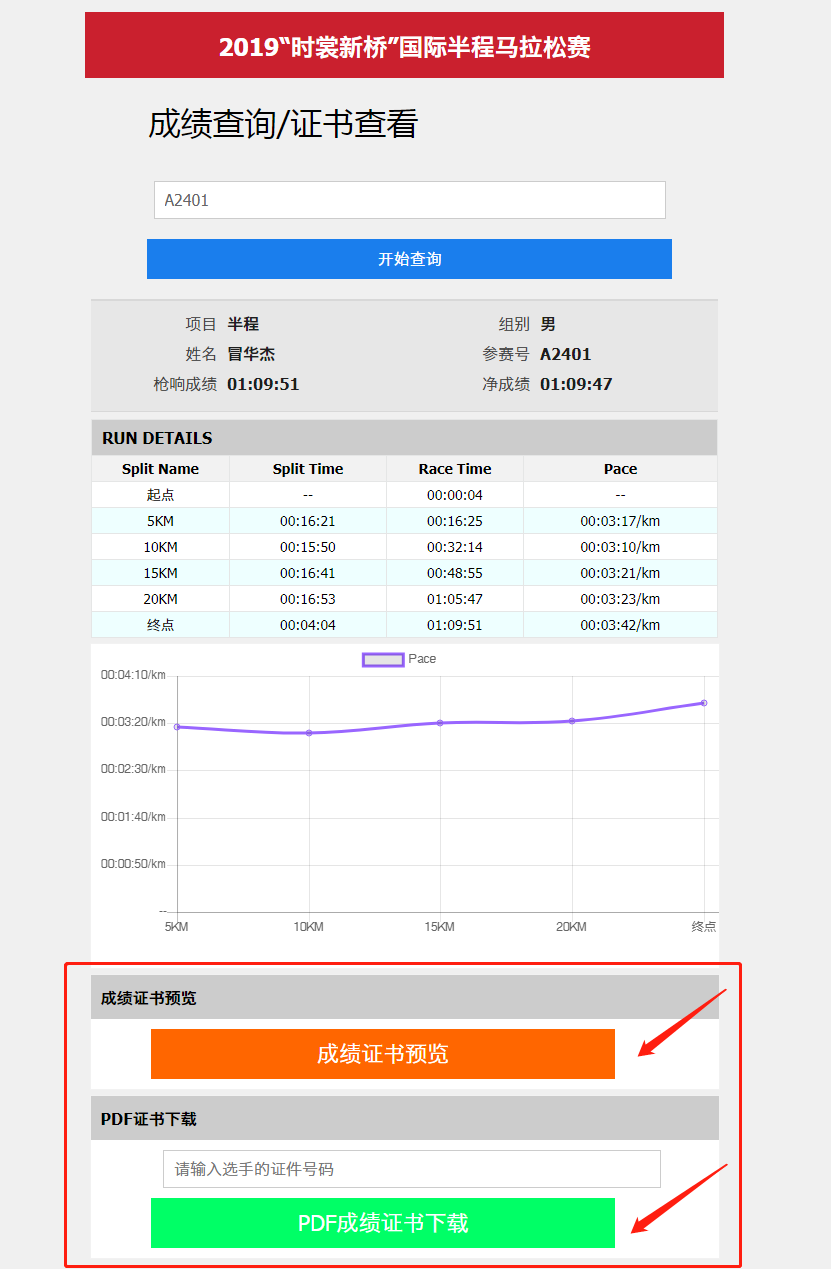Click the race time 00:00:04
The width and height of the screenshot is (831, 1269).
[x=455, y=495]
